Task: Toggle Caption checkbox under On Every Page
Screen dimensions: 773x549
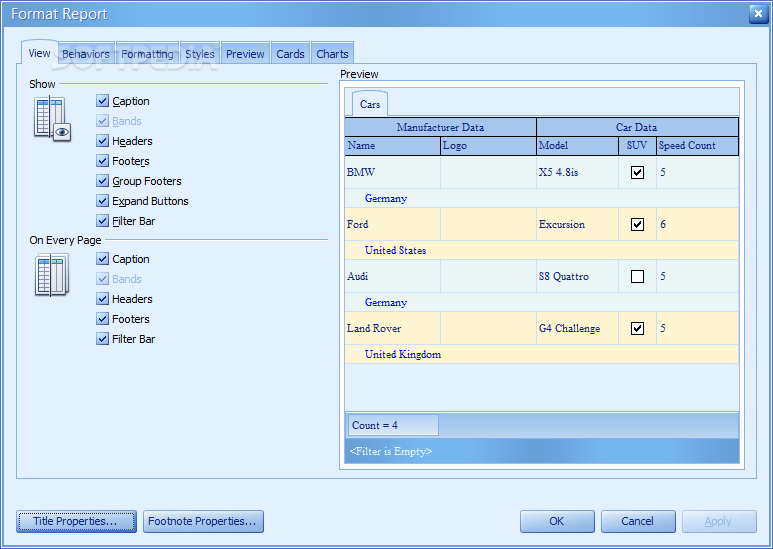Action: (x=103, y=259)
